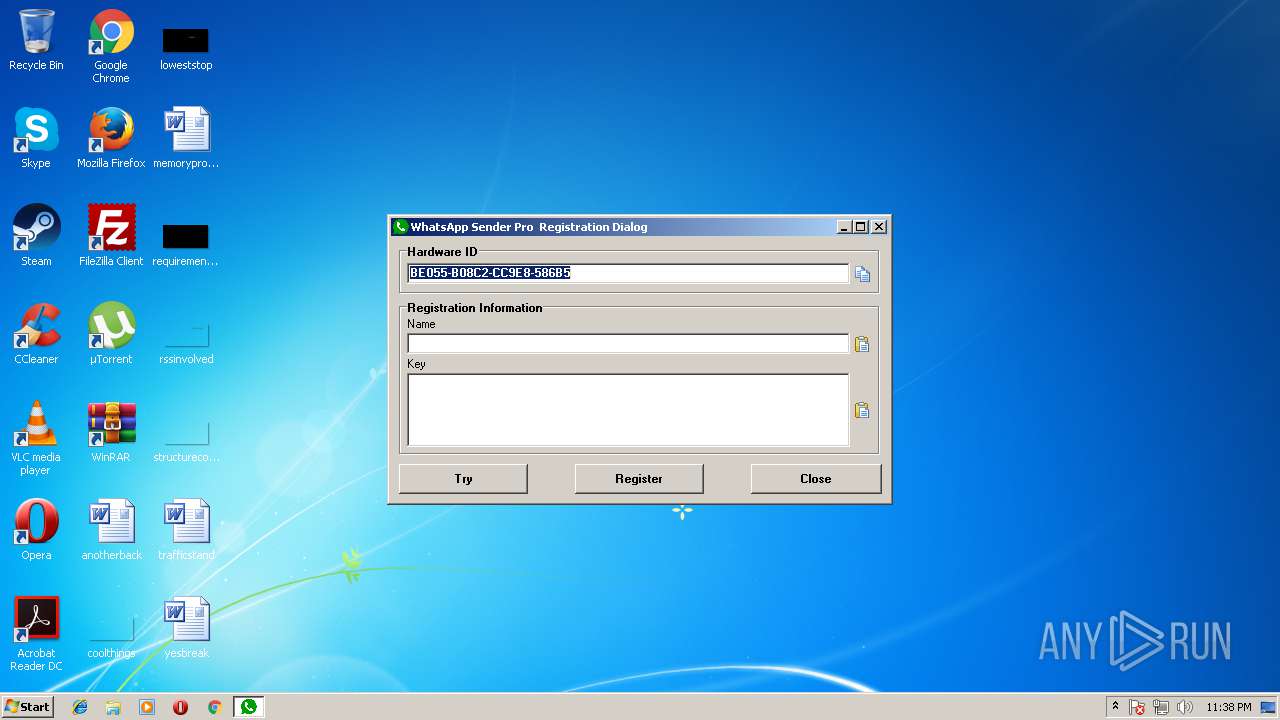Open clock showing 11:38 PM
The width and height of the screenshot is (1280, 720).
(1229, 707)
